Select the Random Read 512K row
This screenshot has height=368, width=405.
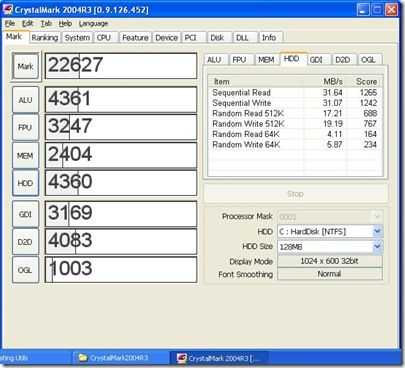point(295,113)
